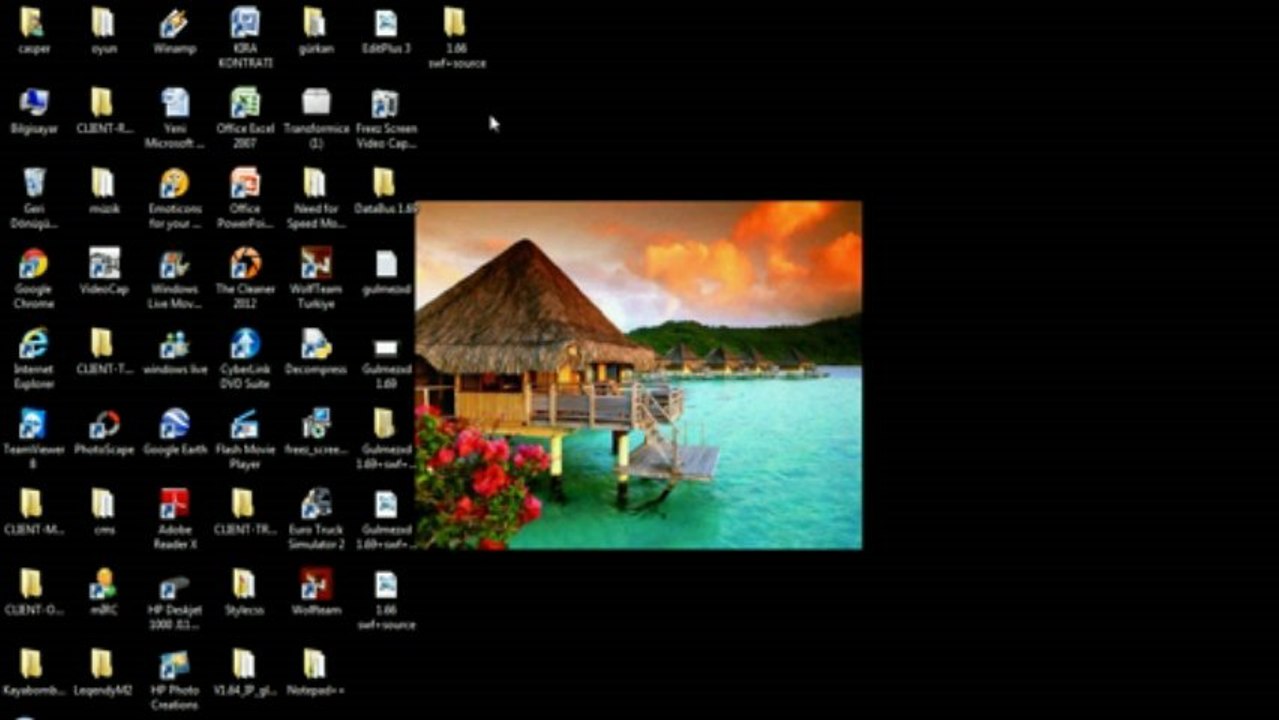Open the KİRA KONTRATI document
The width and height of the screenshot is (1279, 720).
[x=245, y=22]
